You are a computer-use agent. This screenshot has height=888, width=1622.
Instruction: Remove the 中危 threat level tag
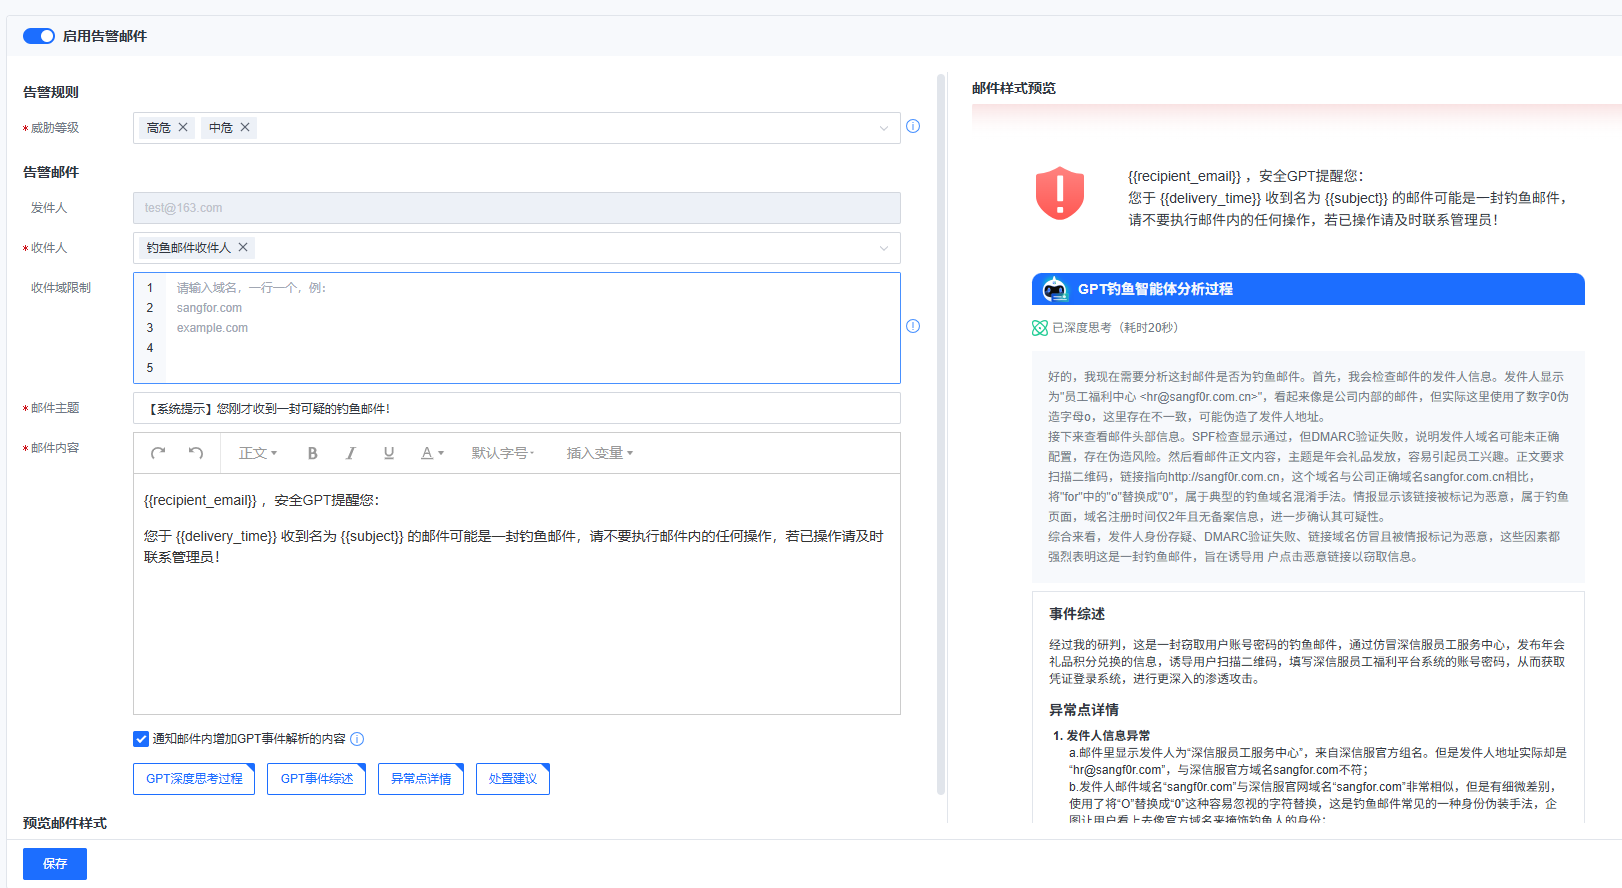[x=245, y=128]
